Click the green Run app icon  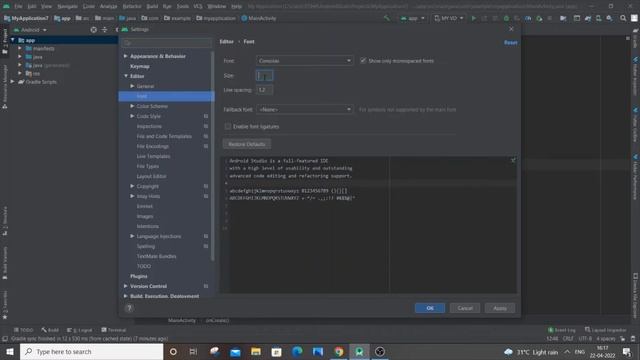(x=473, y=18)
